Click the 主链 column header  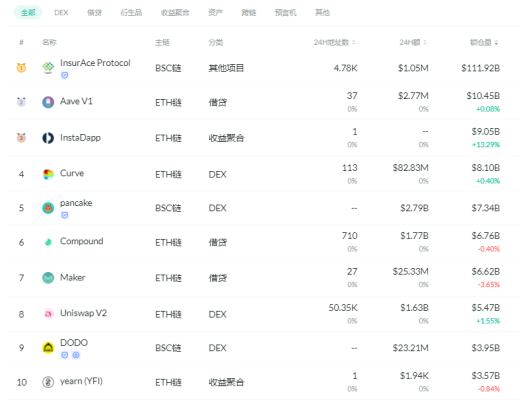[162, 42]
